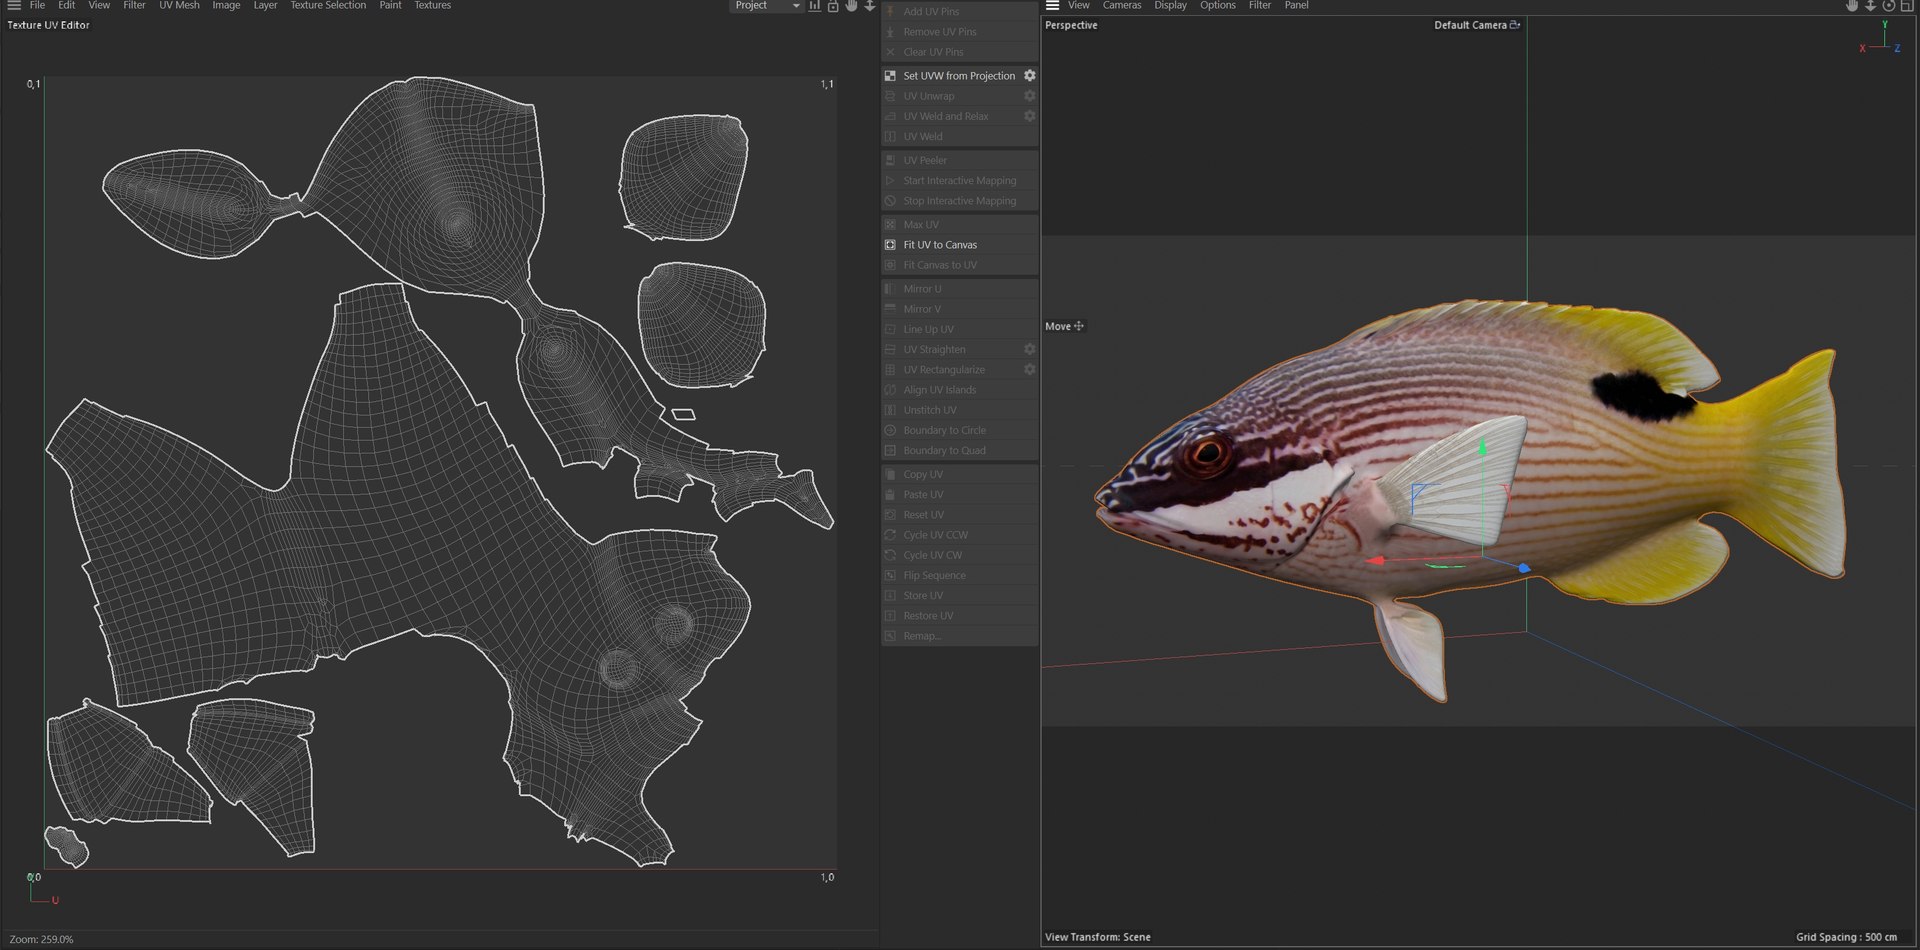Click the Default Camera label
Viewport: 1920px width, 950px height.
point(1470,25)
